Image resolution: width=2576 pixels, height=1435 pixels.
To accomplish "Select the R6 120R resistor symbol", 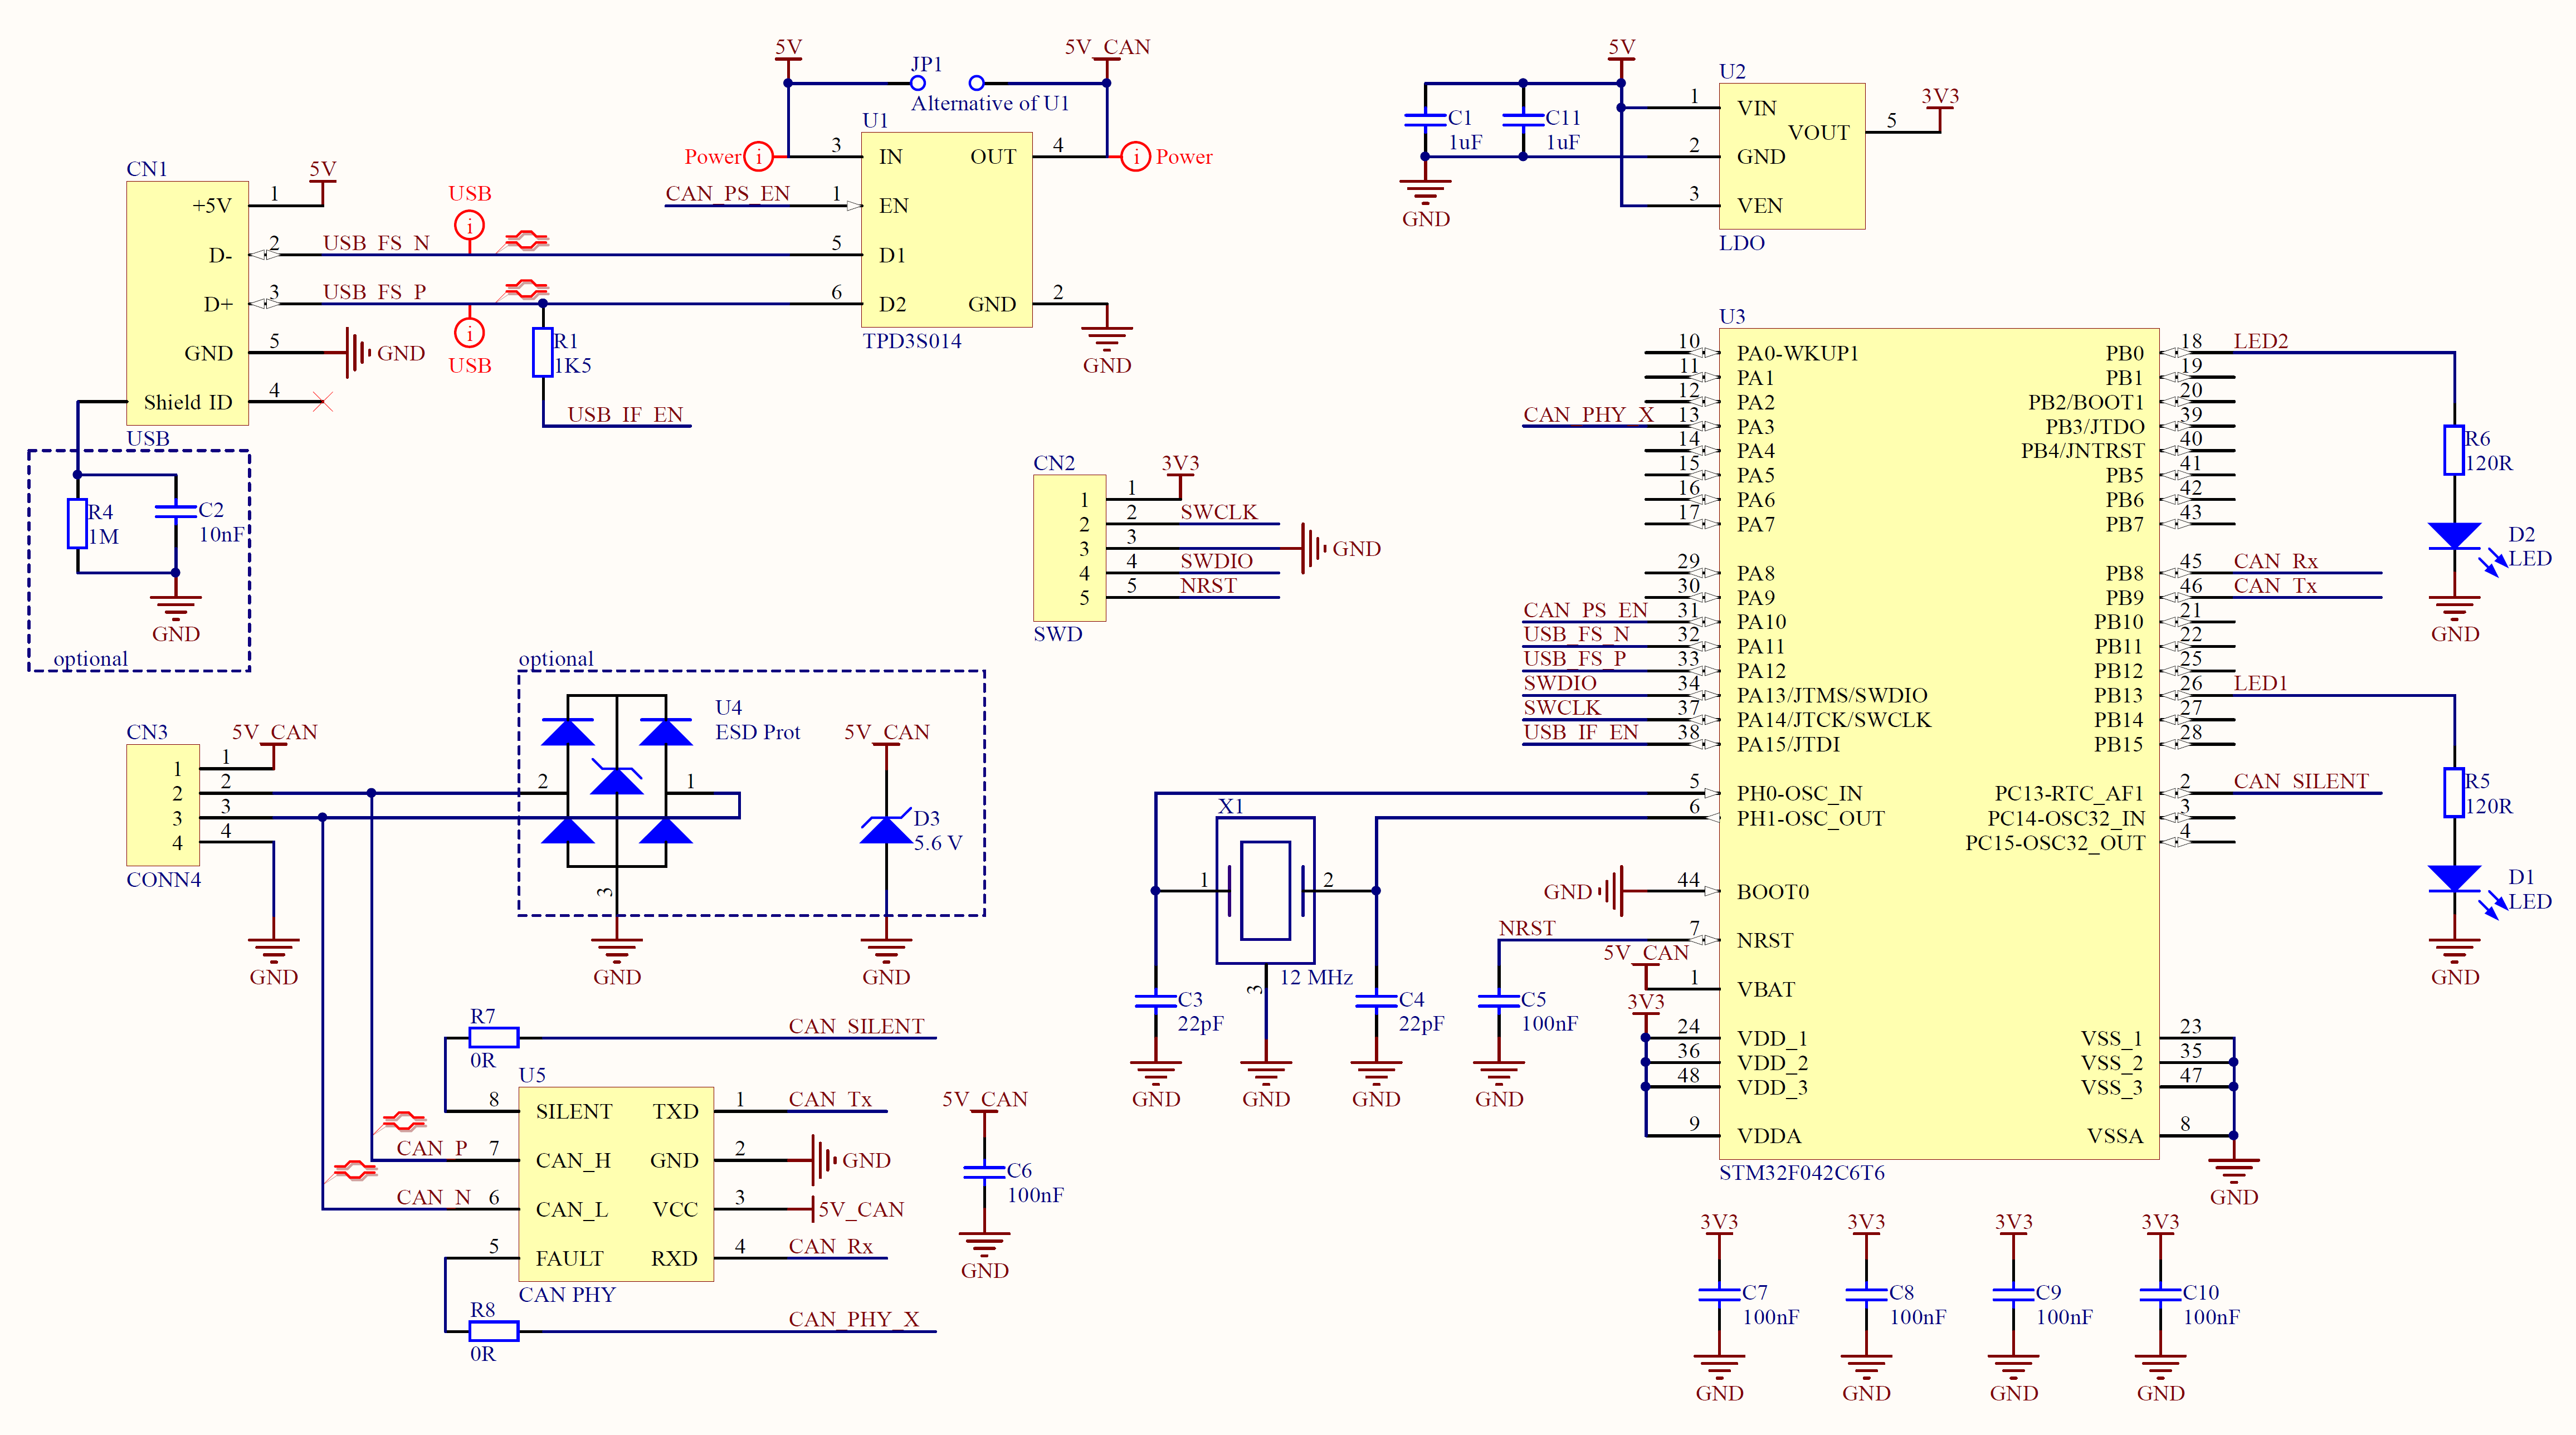I will (x=2453, y=450).
